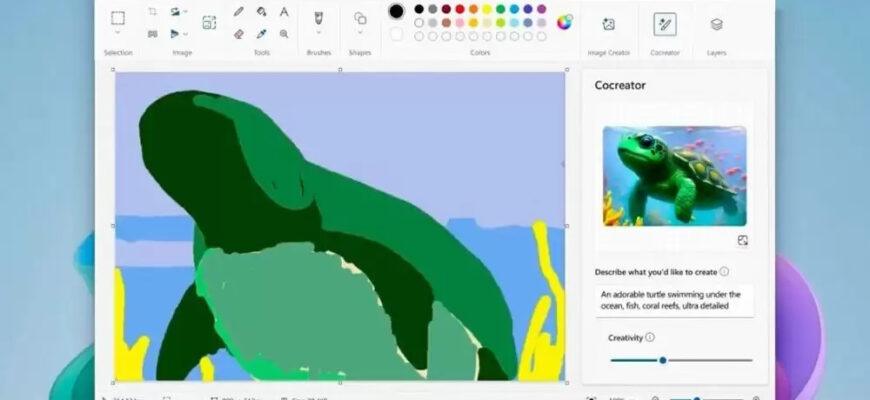
Task: Pick lavender swatch in second row
Action: point(541,23)
